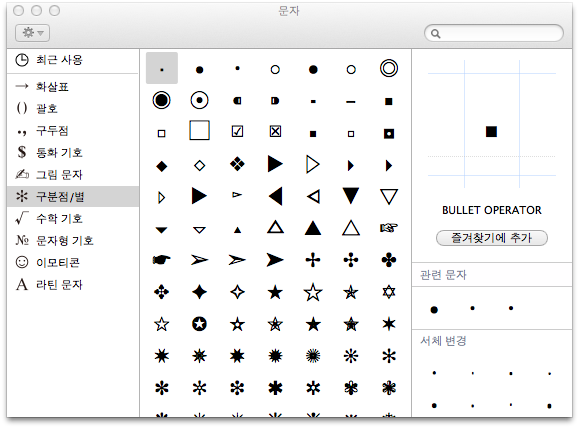The image size is (579, 428).
Task: Click the 서체 변경 section header
Action: (x=443, y=340)
